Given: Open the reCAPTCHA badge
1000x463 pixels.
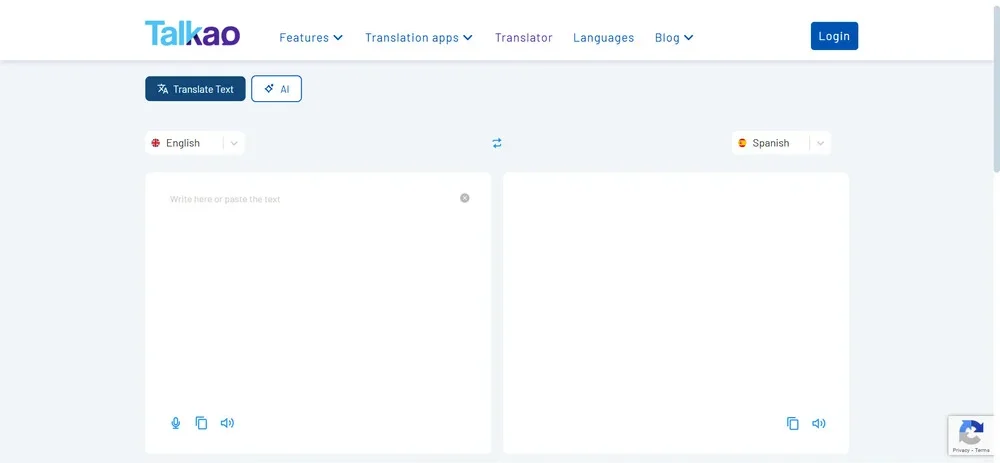Looking at the screenshot, I should coord(970,435).
